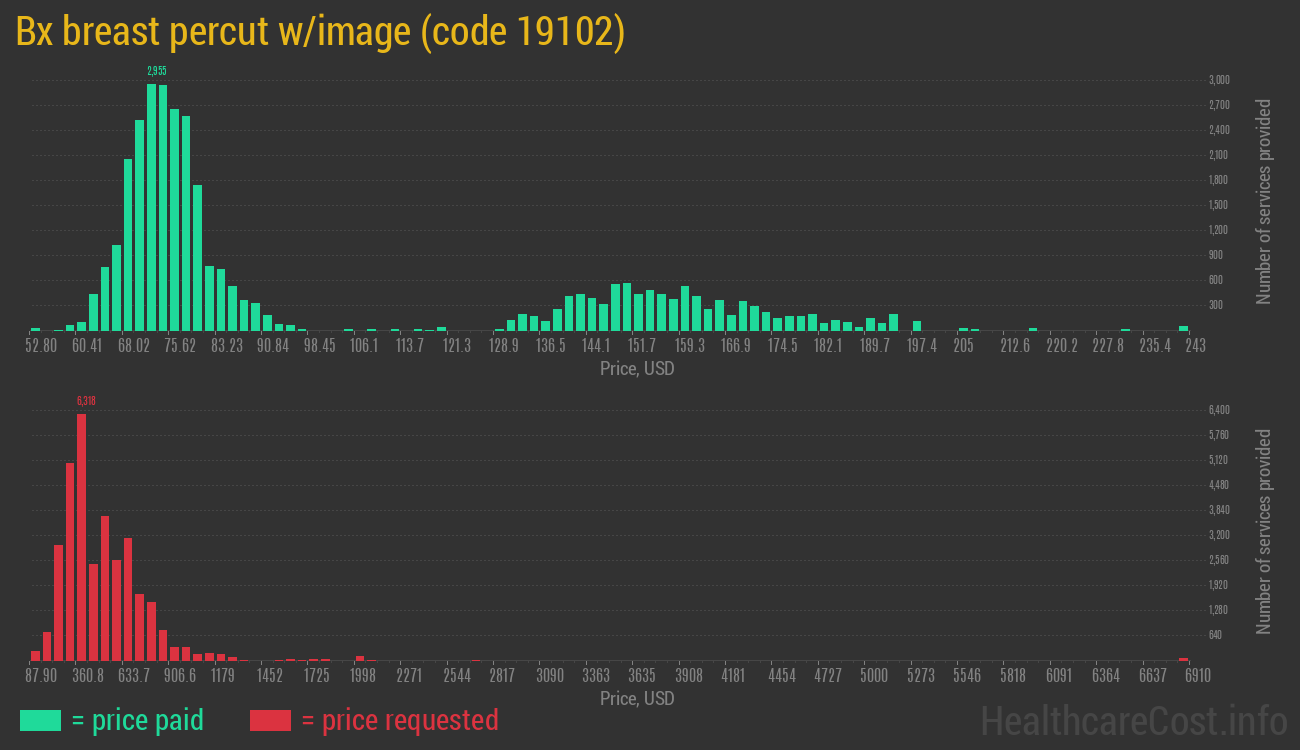Screen dimensions: 1300x750
Task: Click the 6,318 peak value label
Action: pyautogui.click(x=86, y=401)
